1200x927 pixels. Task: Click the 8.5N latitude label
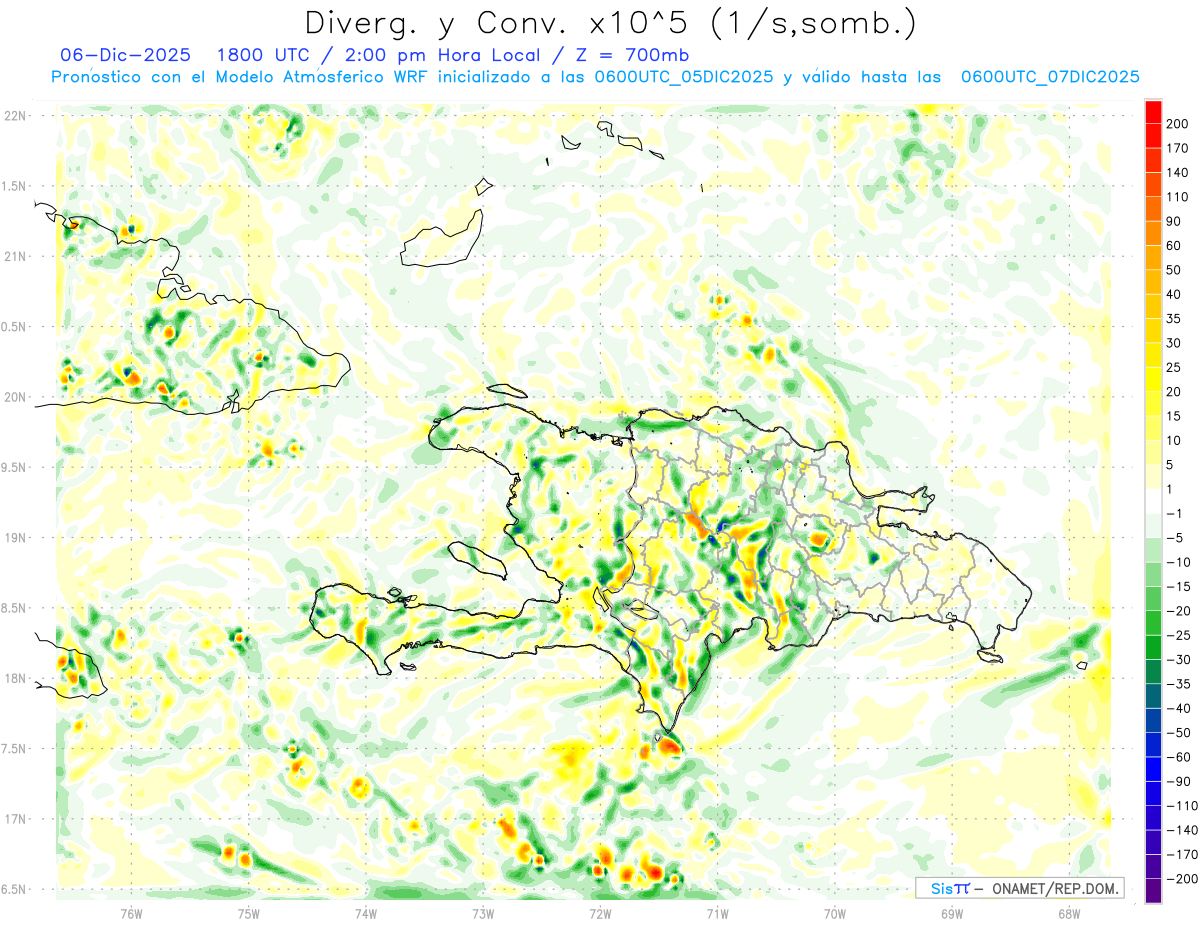15,608
